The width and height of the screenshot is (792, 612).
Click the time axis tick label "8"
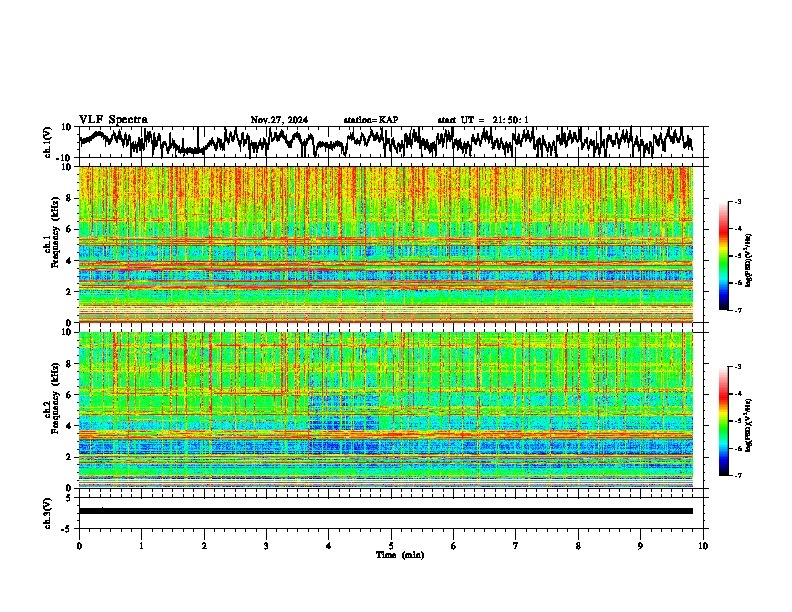(x=578, y=546)
